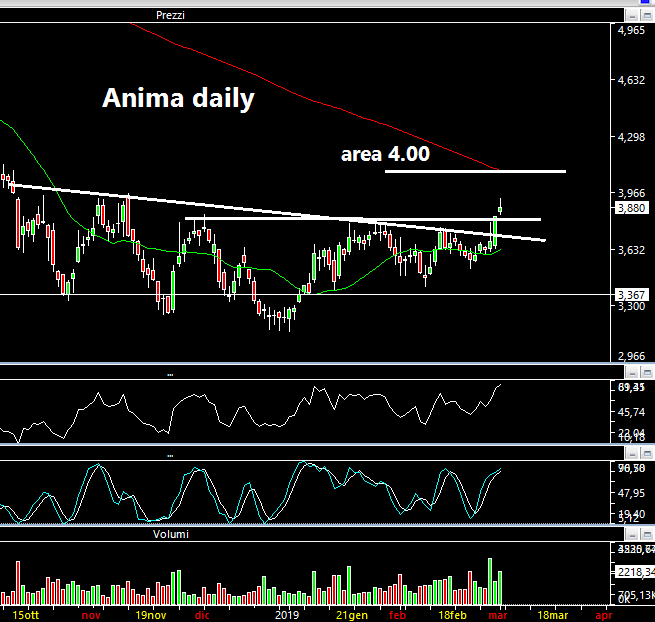
Task: Select the horizontal resistance line under 'area 4.00'
Action: coord(475,171)
